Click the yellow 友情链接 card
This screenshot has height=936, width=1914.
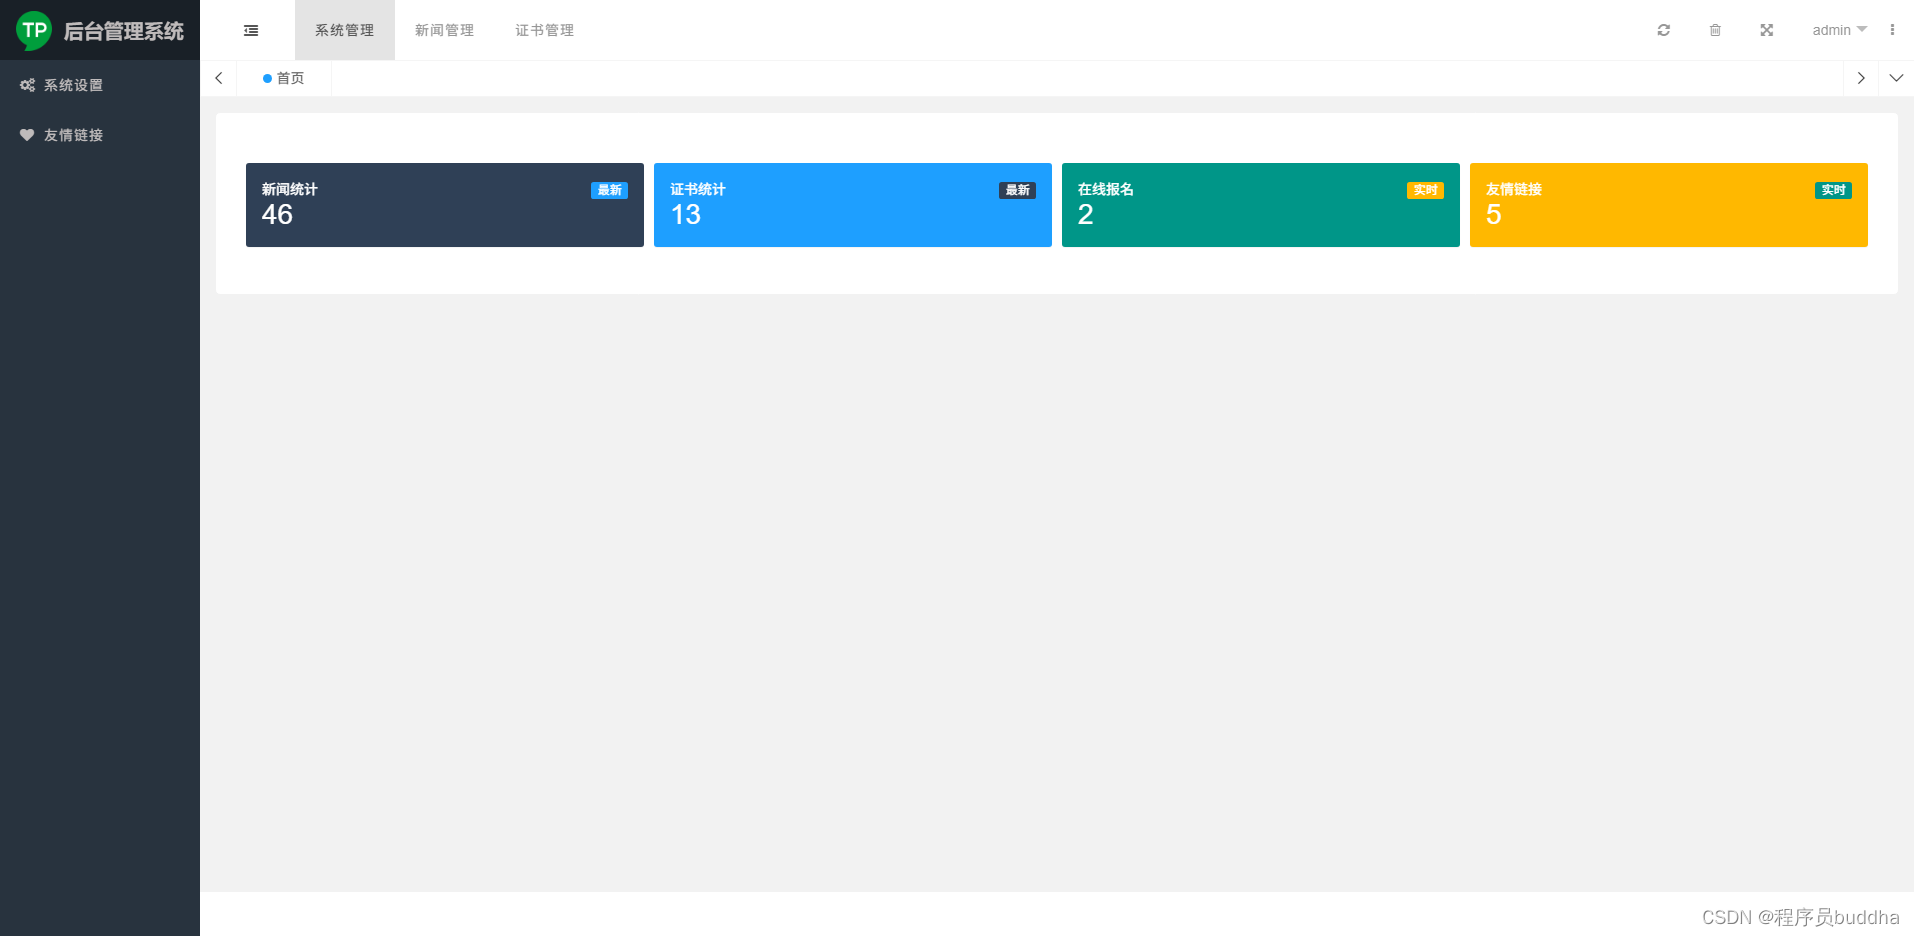tap(1669, 205)
